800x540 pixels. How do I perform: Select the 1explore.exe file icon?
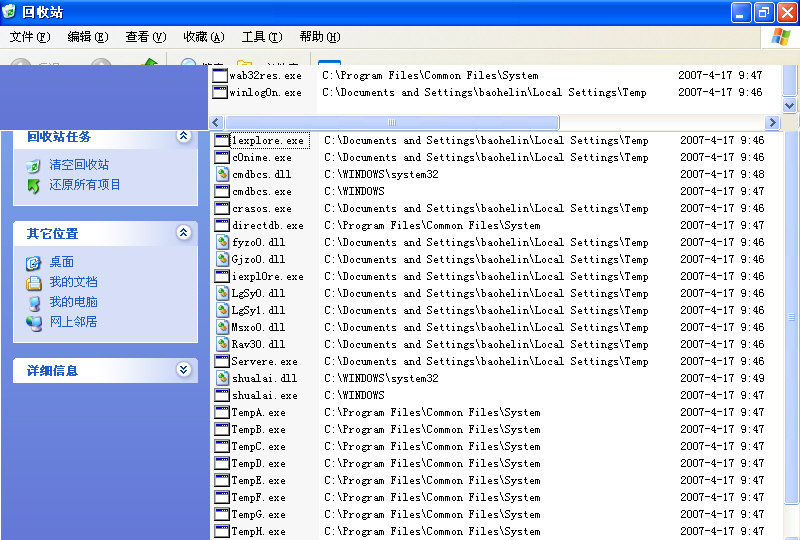pos(222,140)
